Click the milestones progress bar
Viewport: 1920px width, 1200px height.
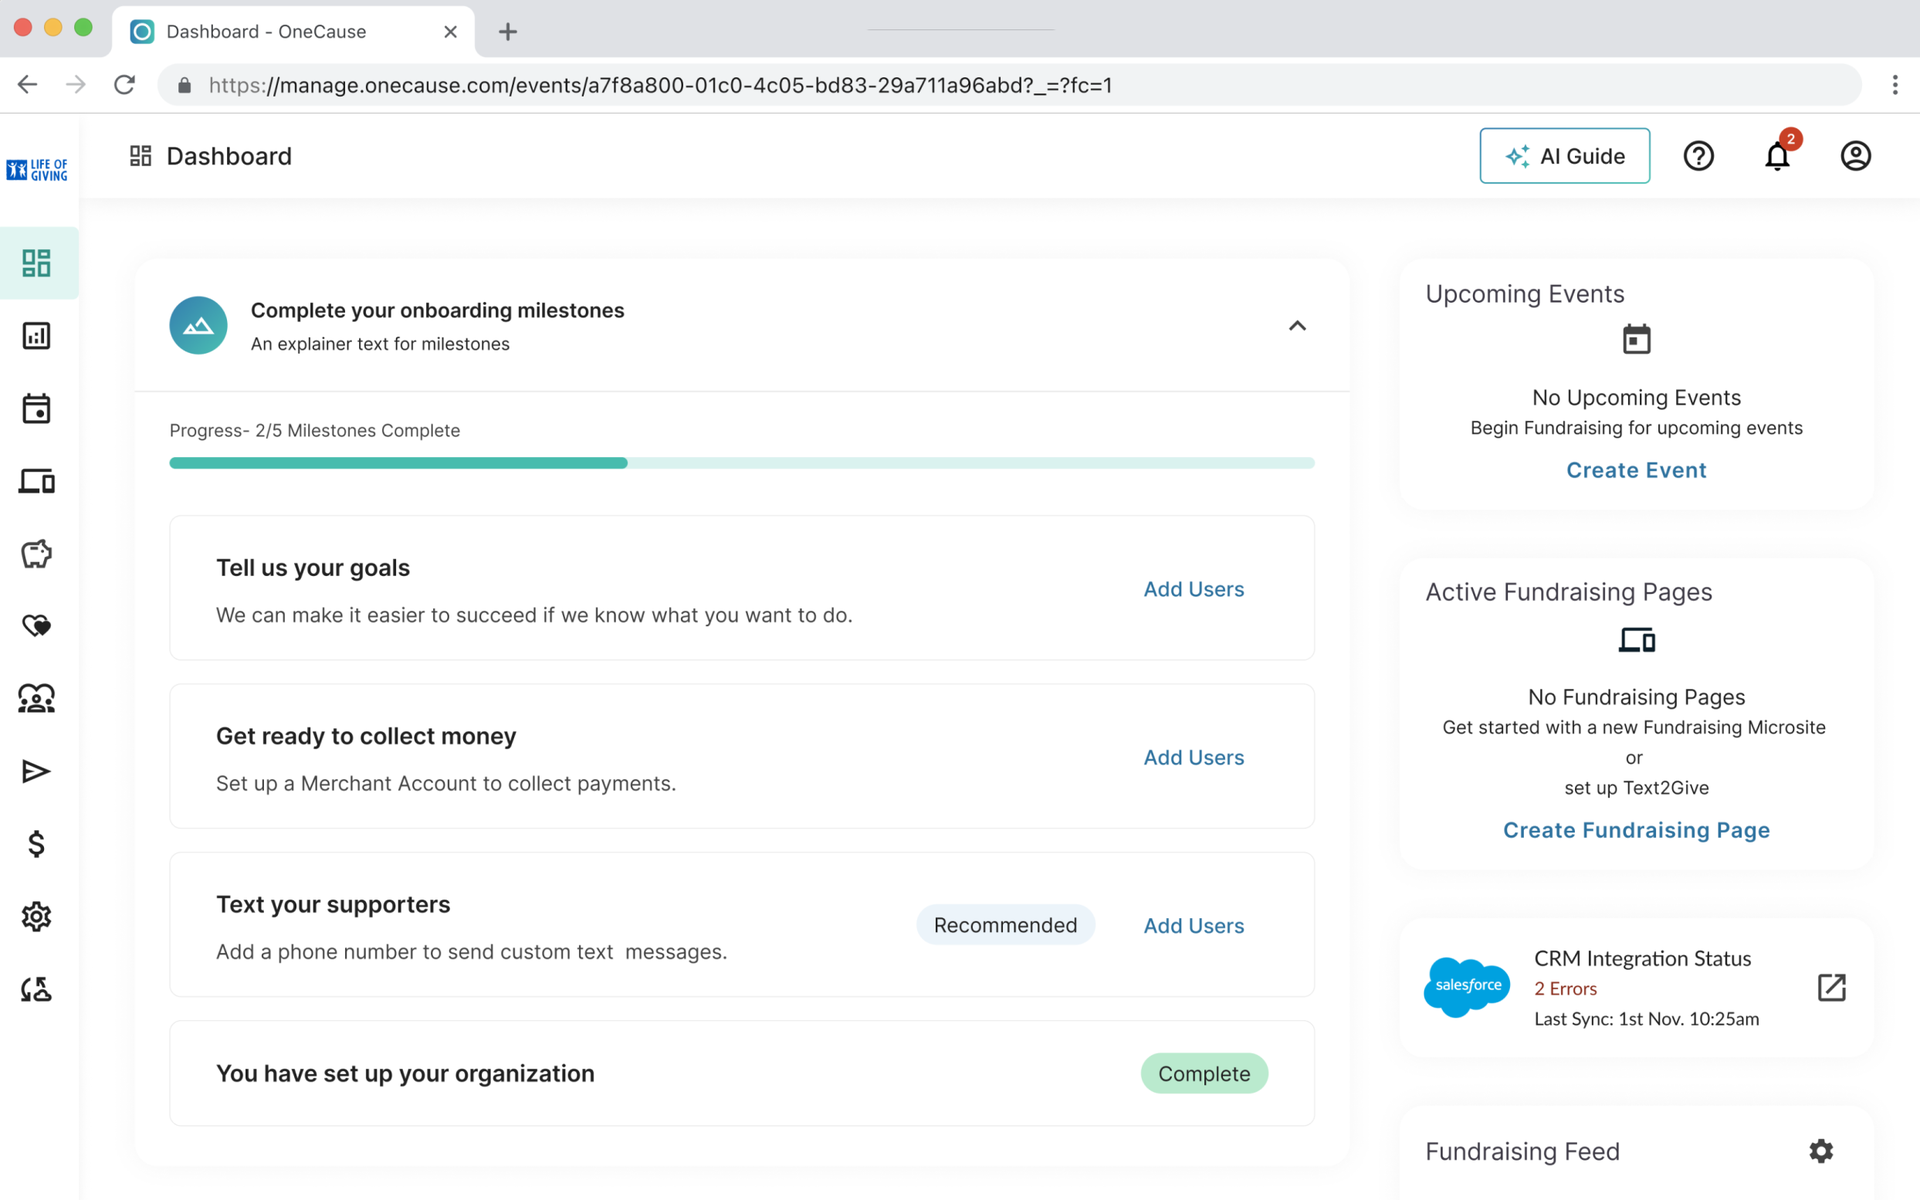pyautogui.click(x=742, y=463)
